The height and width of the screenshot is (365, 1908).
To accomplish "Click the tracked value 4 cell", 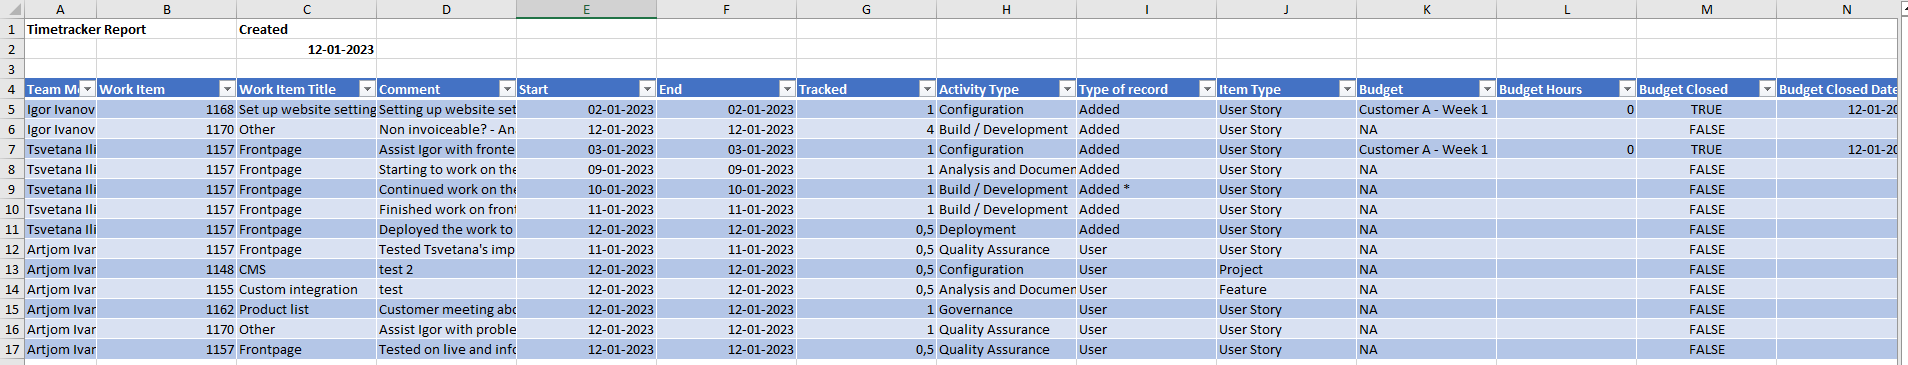I will [866, 129].
